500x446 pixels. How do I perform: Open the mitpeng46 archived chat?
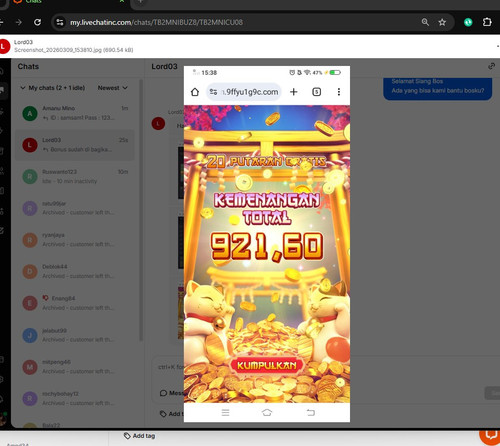click(x=75, y=367)
